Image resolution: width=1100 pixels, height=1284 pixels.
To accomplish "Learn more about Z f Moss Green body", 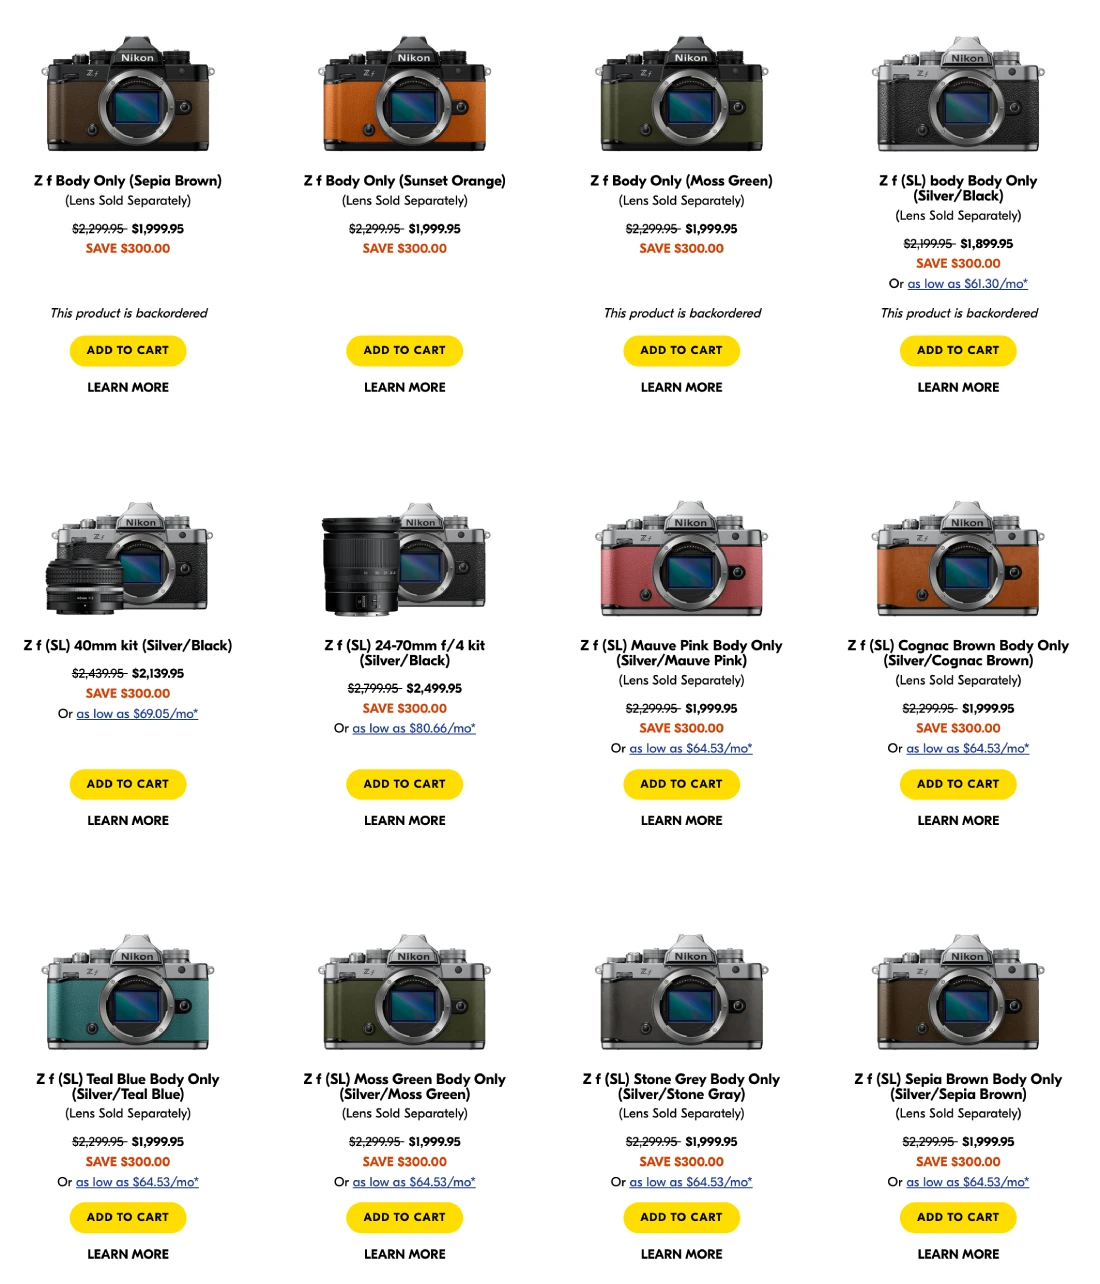I will pos(681,387).
